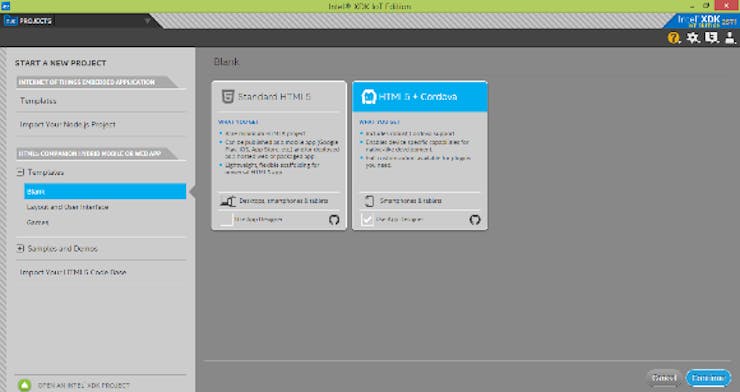Close the Intel XDK window

pos(727,6)
